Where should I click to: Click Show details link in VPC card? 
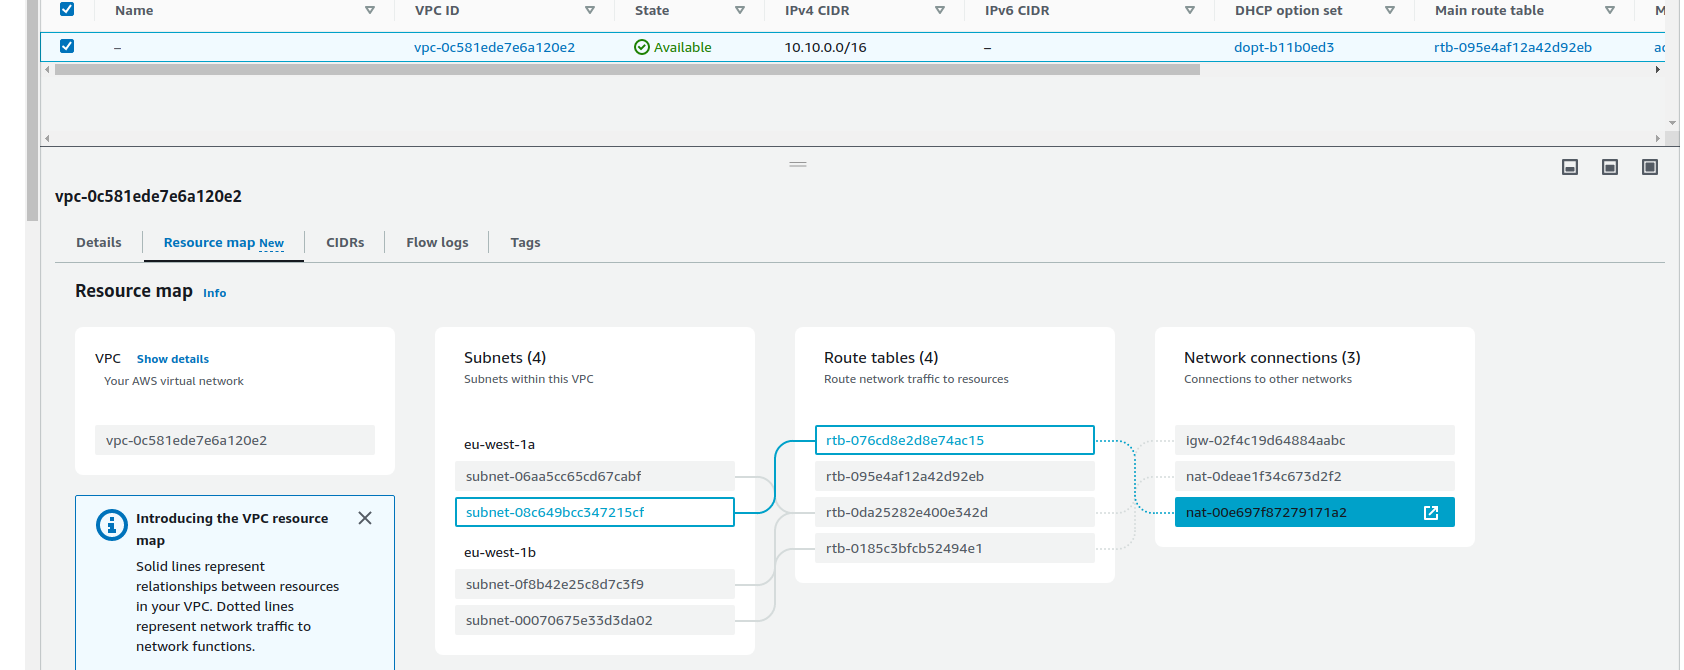tap(173, 359)
